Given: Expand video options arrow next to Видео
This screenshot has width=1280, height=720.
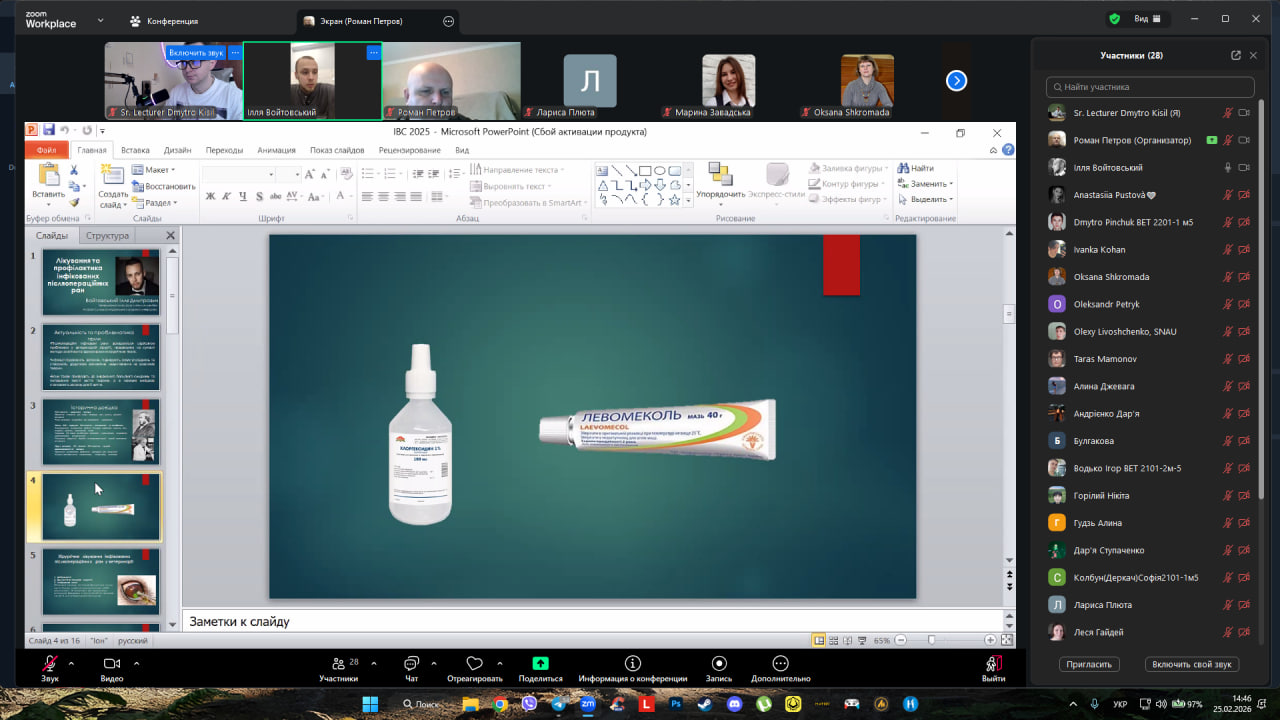Looking at the screenshot, I should (136, 662).
